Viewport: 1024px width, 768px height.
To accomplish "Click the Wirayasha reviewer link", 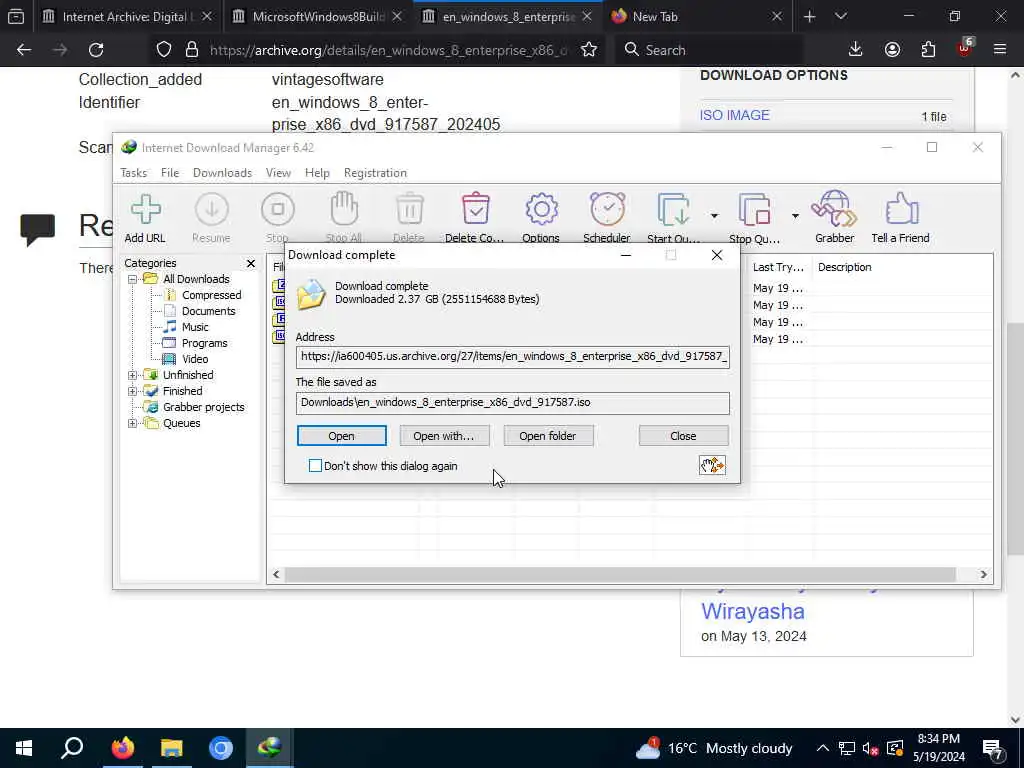I will [752, 611].
